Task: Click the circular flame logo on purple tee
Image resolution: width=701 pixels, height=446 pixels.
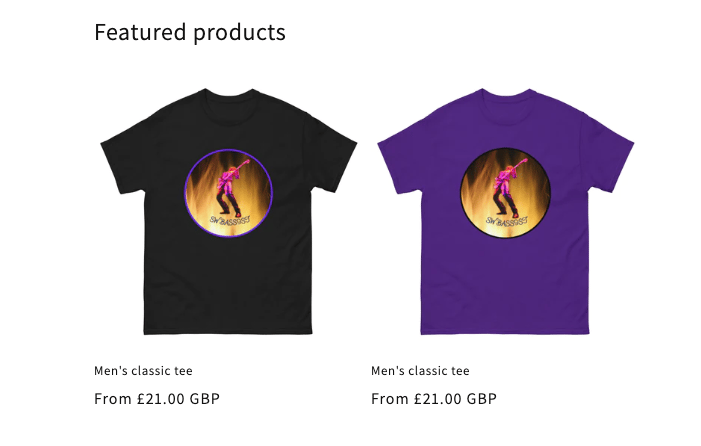Action: point(506,193)
